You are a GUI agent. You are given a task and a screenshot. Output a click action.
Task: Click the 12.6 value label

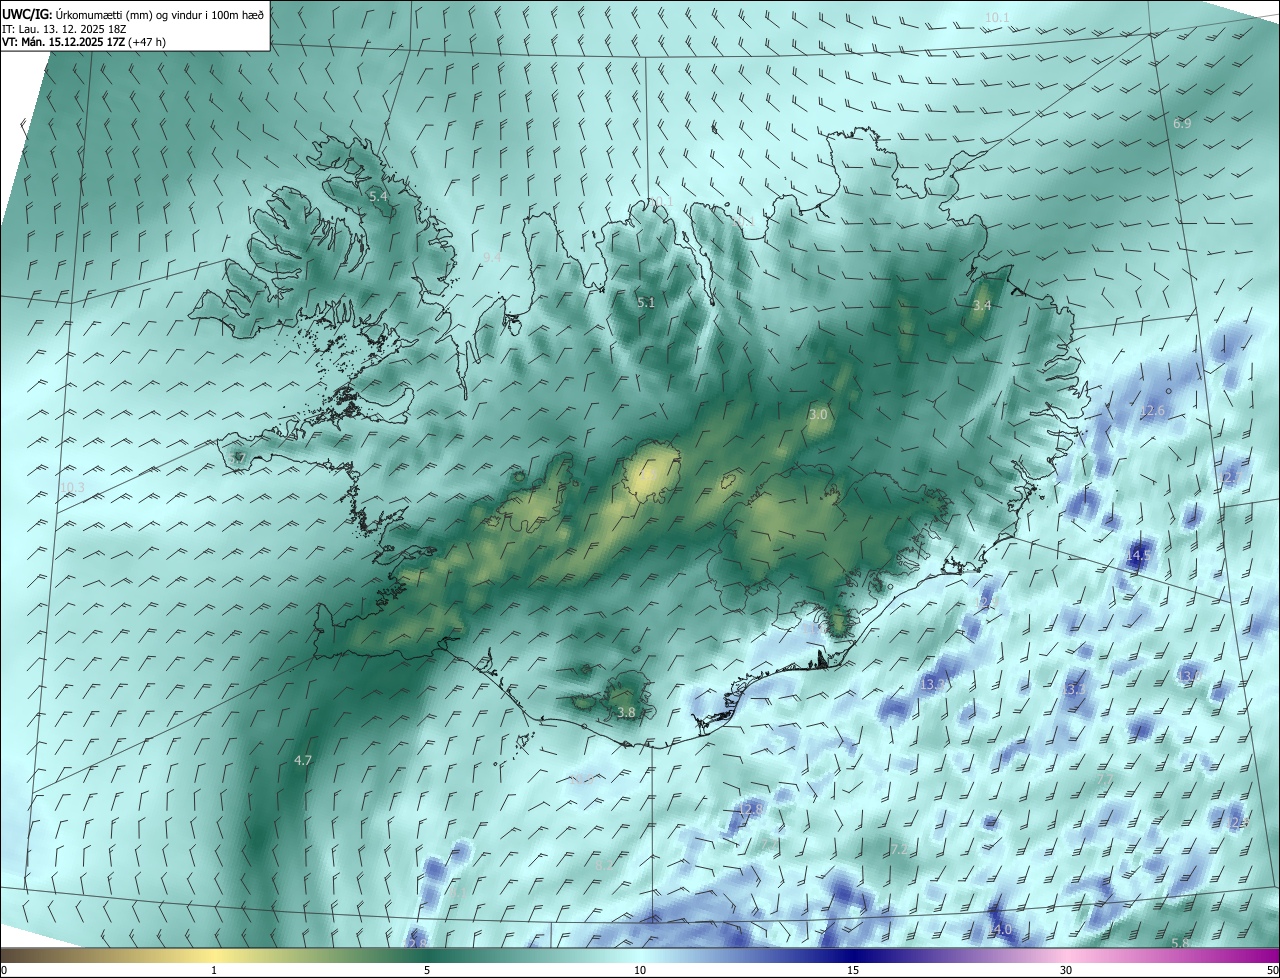click(1152, 411)
